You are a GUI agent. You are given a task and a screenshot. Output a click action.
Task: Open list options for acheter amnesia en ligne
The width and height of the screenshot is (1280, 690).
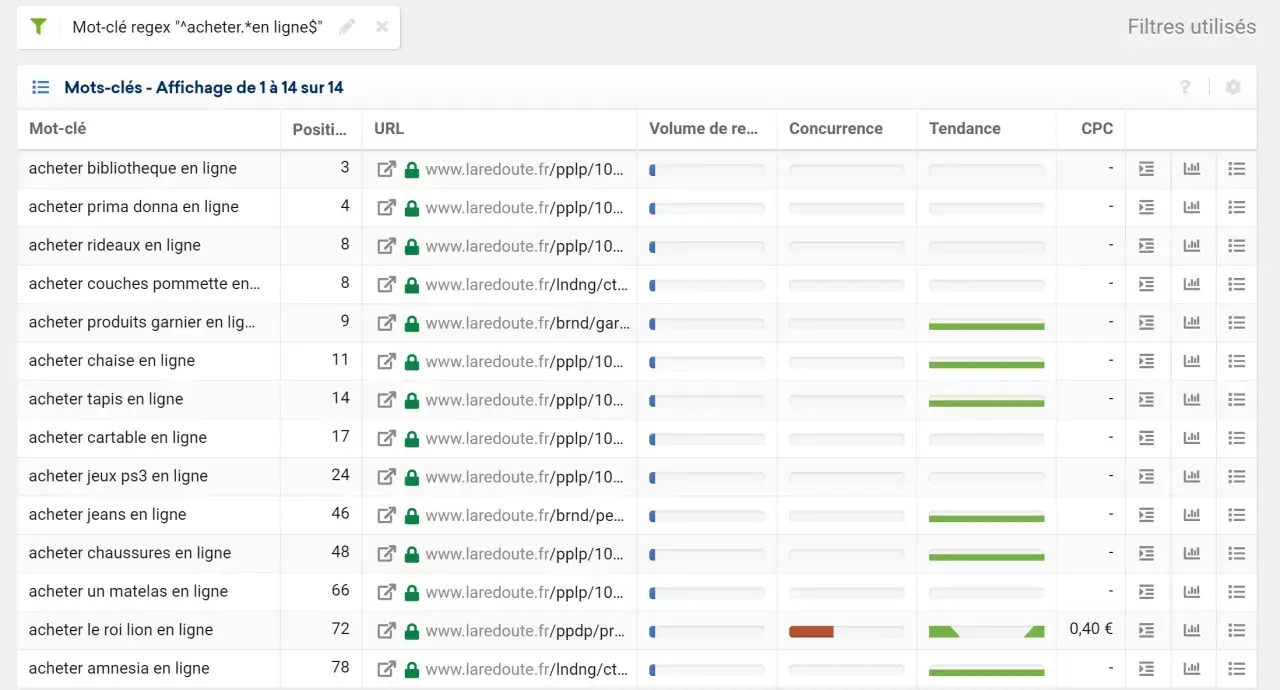[x=1236, y=669]
